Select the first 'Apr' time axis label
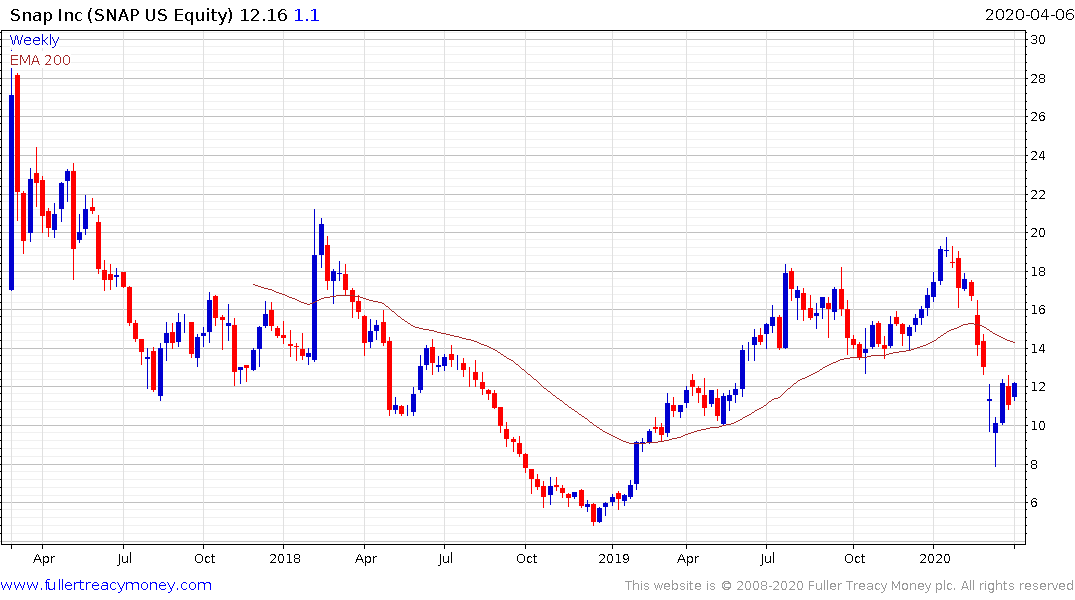Image resolution: width=1075 pixels, height=600 pixels. point(43,558)
